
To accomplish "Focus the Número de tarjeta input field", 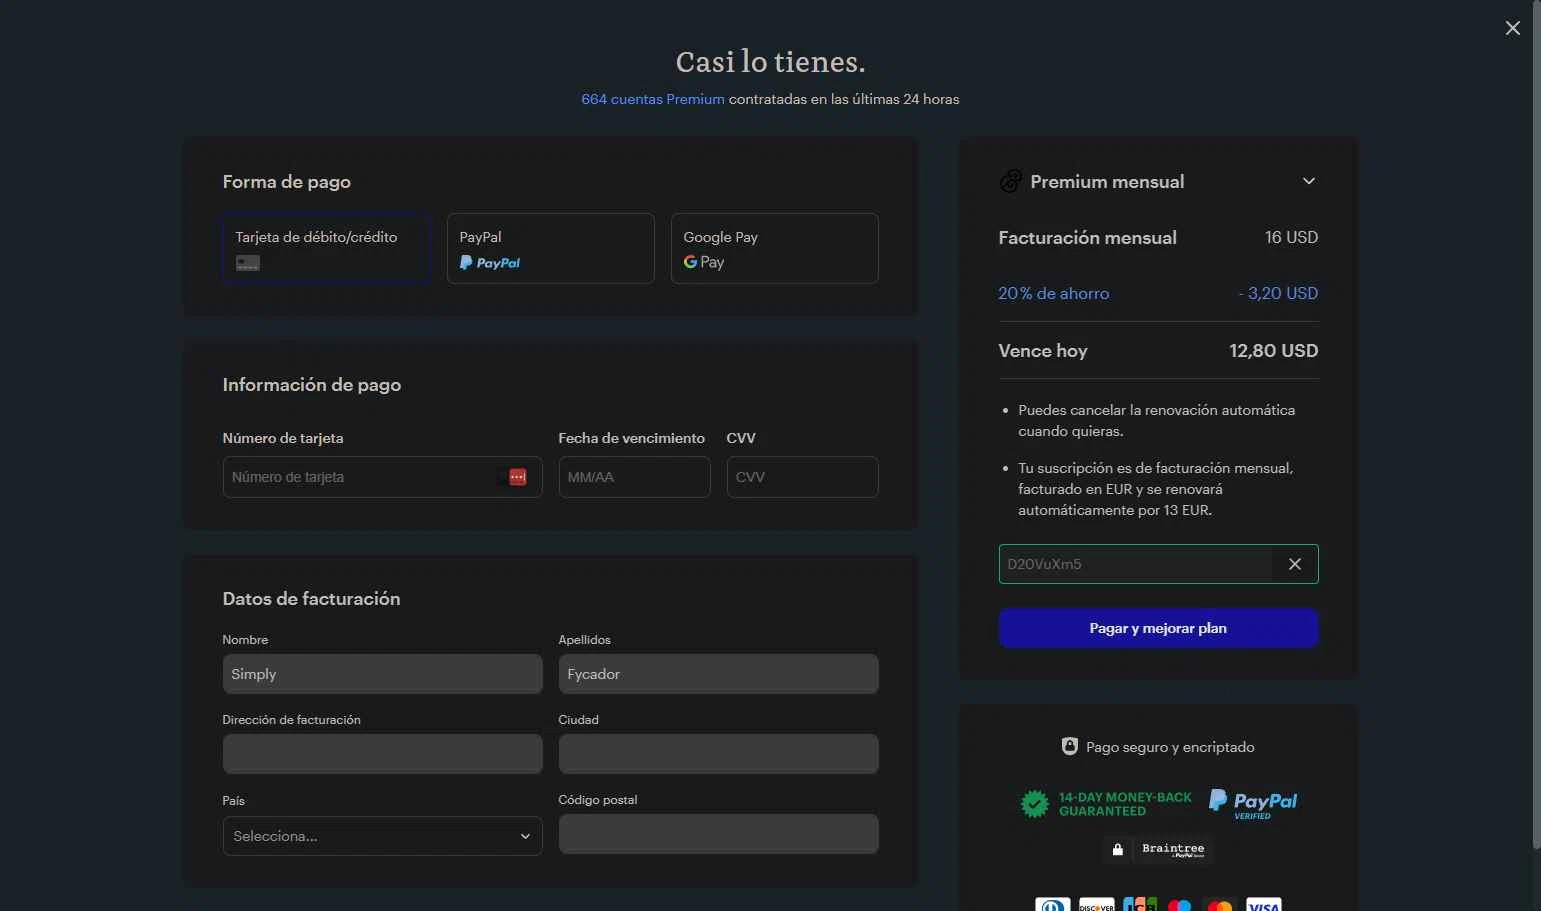I will pyautogui.click(x=382, y=477).
